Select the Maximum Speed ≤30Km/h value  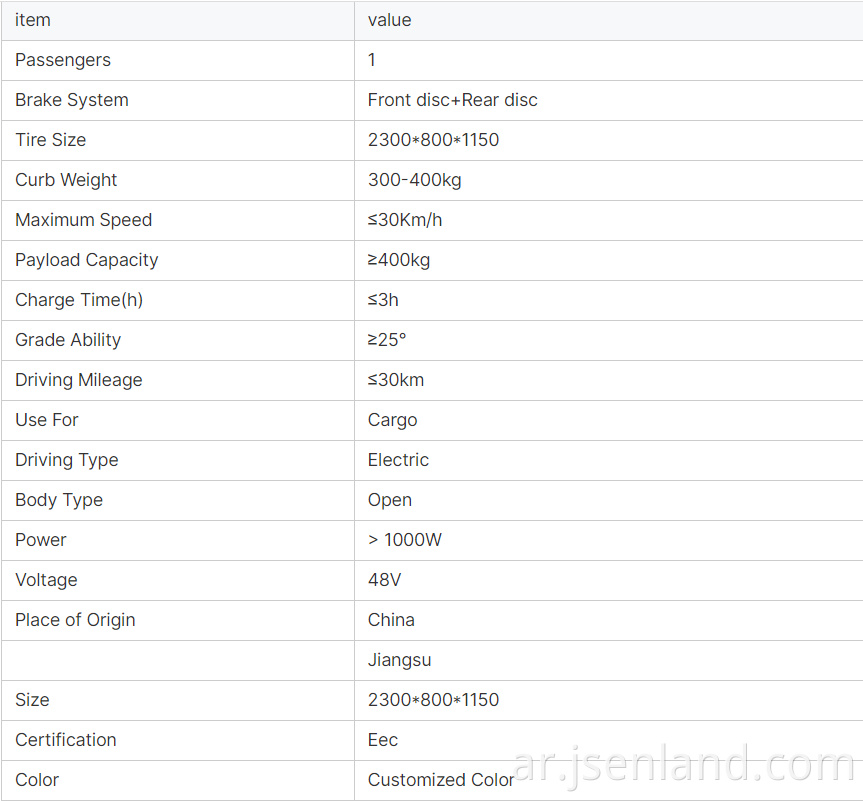tap(405, 220)
